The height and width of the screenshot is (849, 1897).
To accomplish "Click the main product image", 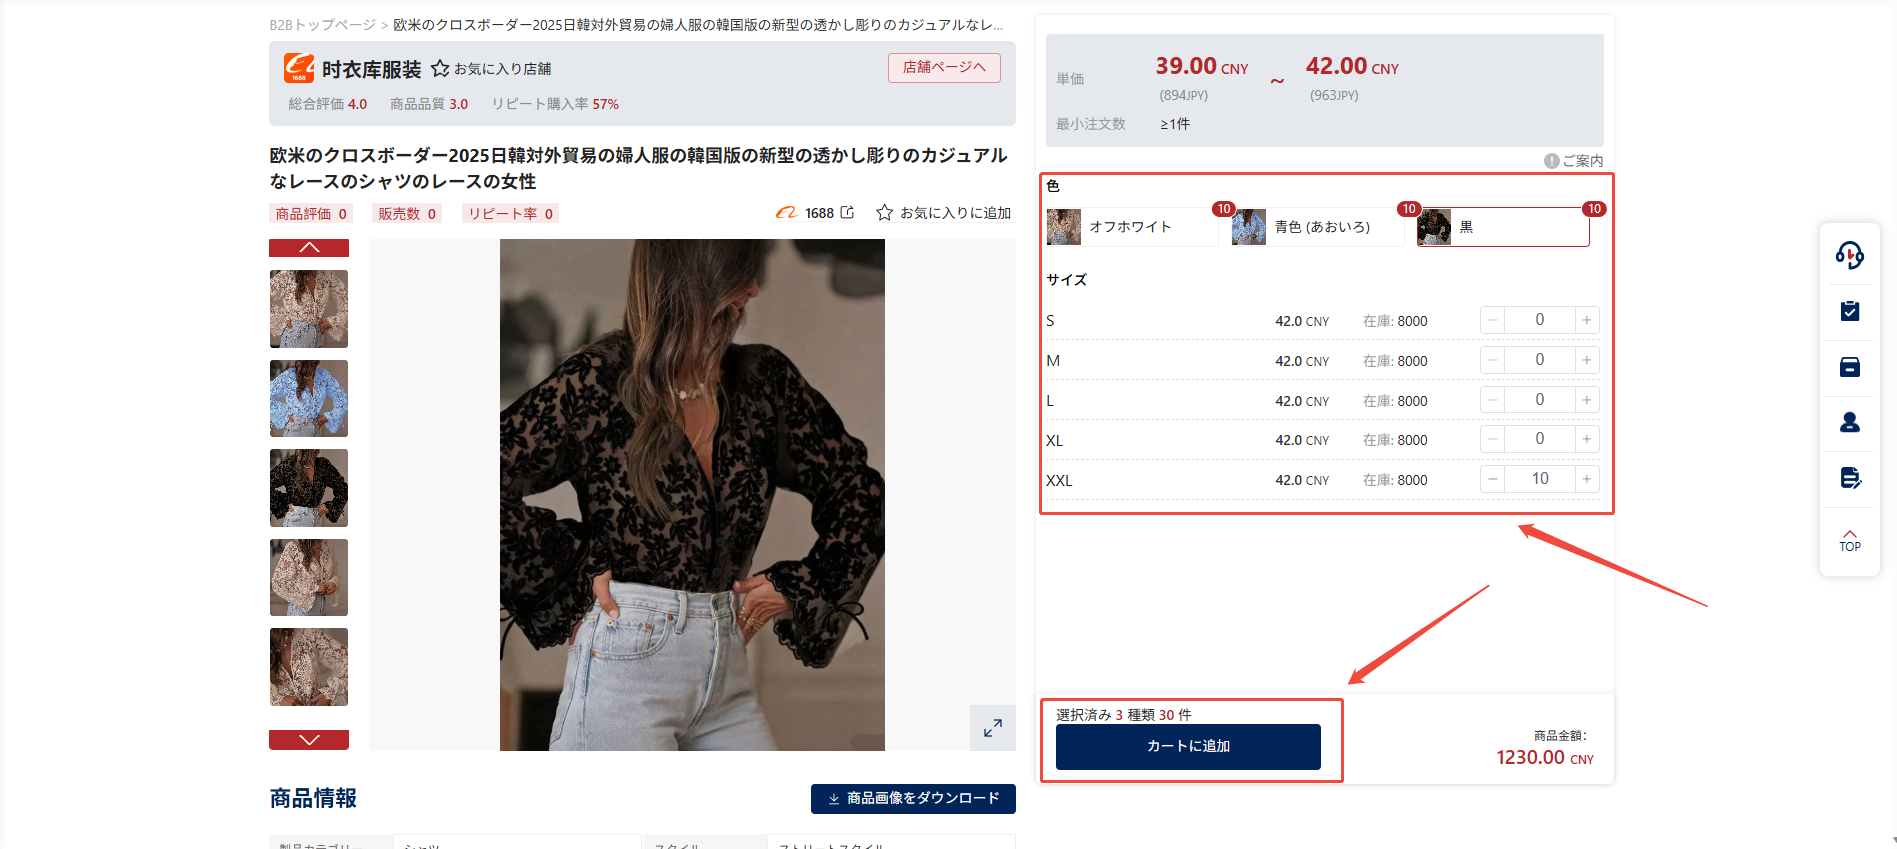I will click(692, 495).
